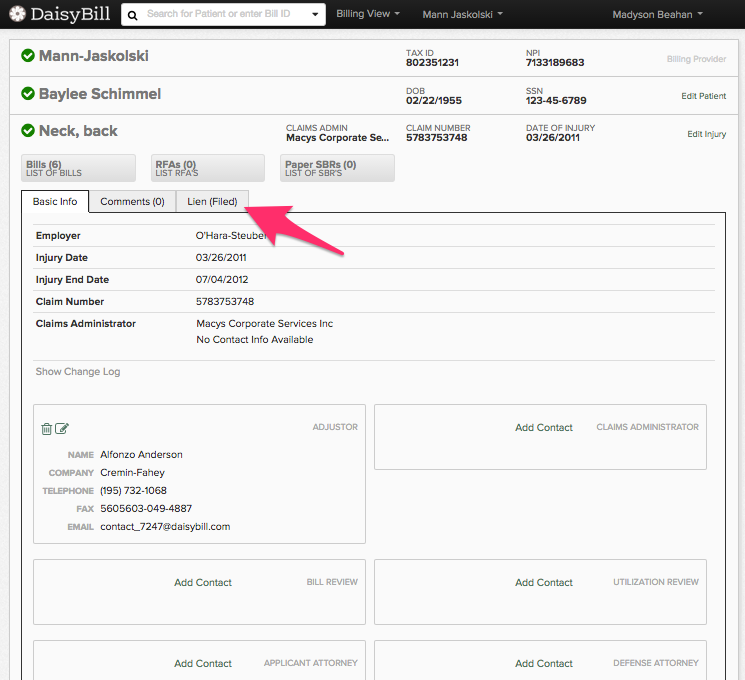Click adjustor telephone (195) 732-1068
Viewport: 745px width, 680px height.
[x=134, y=490]
